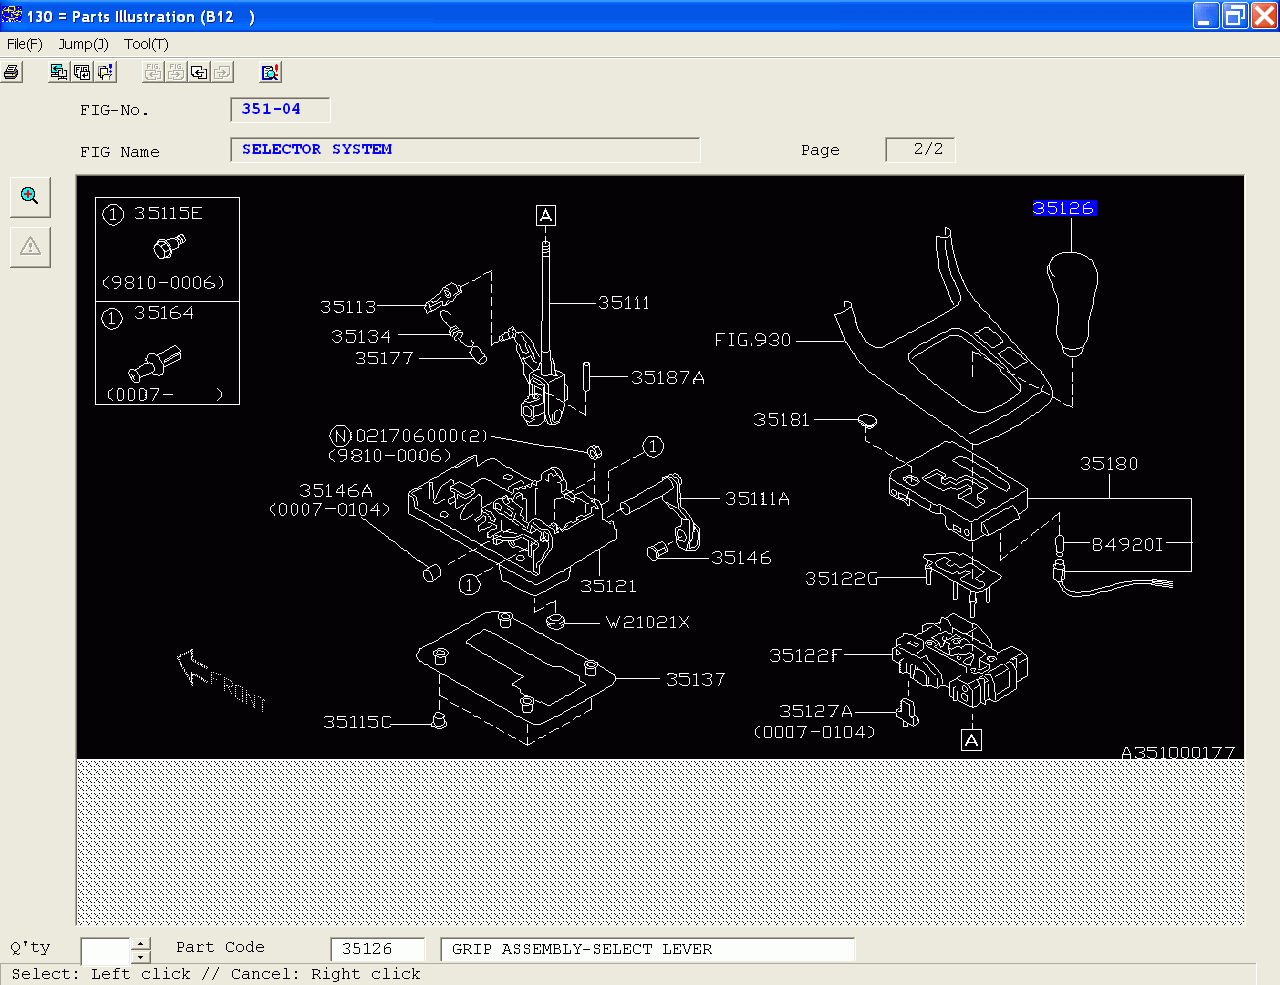Open the Jump menu
Image resolution: width=1280 pixels, height=985 pixels.
click(x=83, y=44)
